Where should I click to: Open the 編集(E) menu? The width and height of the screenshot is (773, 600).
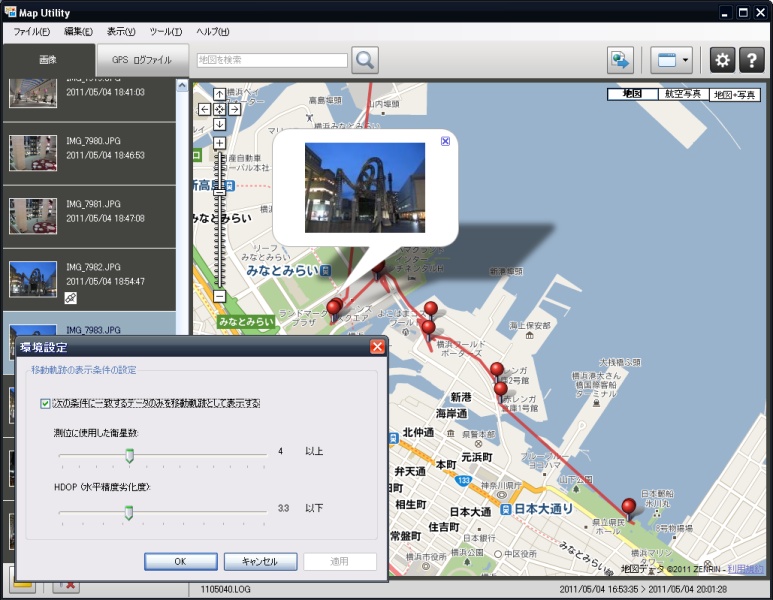tap(78, 32)
